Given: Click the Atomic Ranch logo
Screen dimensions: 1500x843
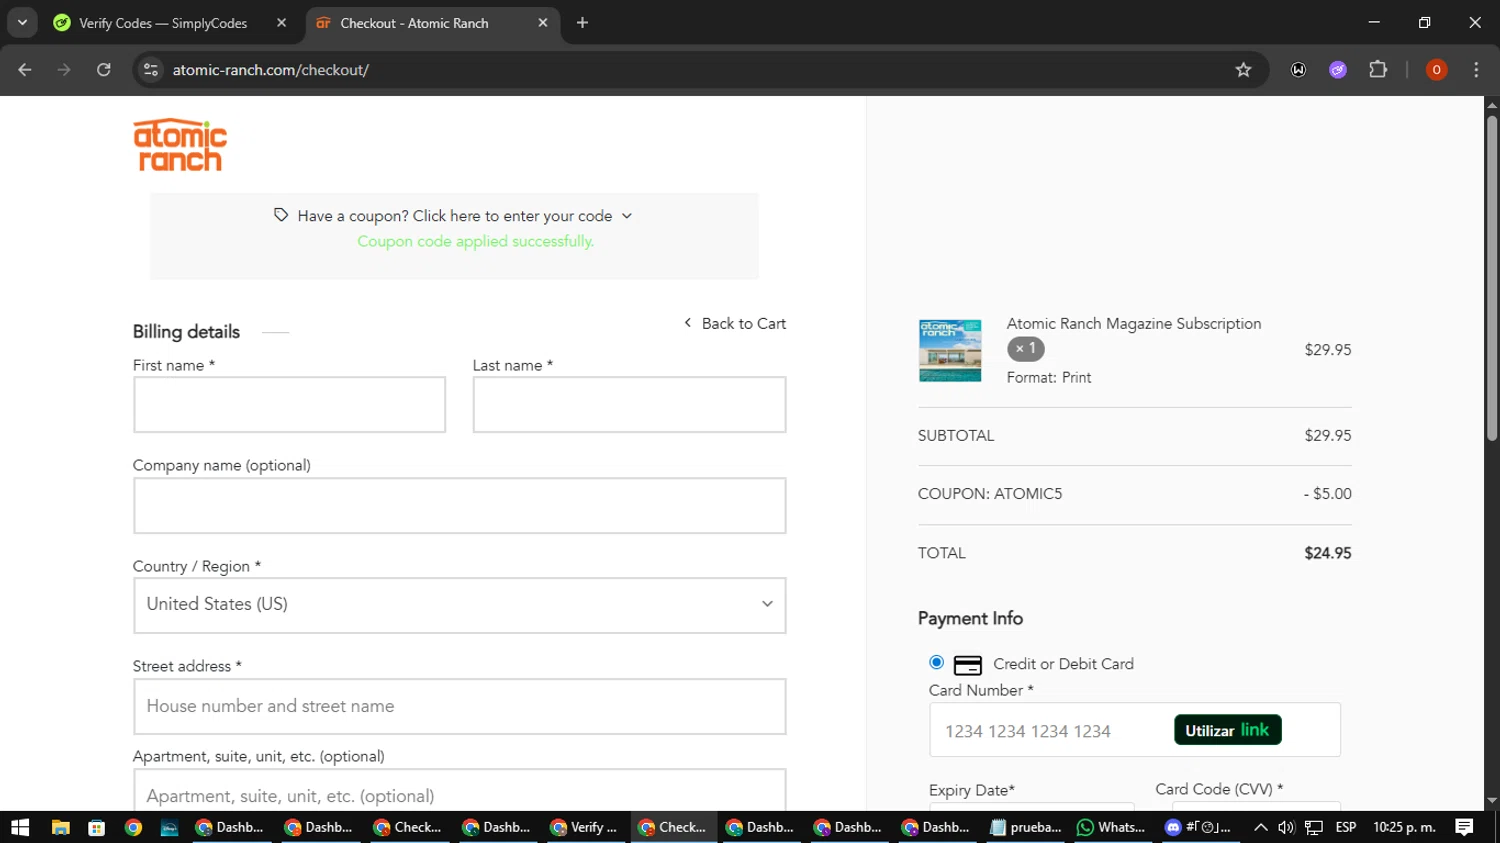Looking at the screenshot, I should (x=180, y=146).
